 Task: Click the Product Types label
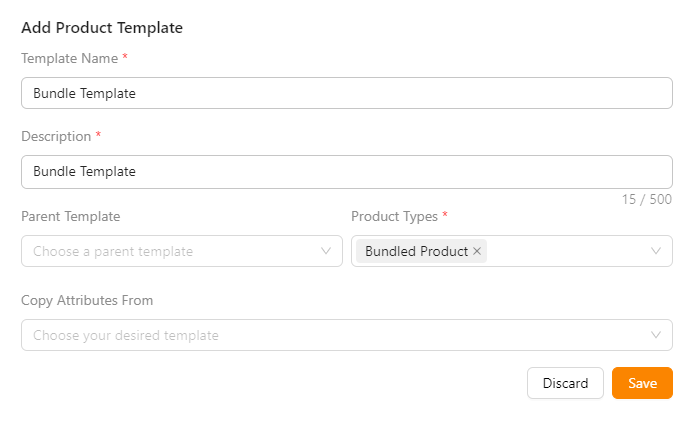[394, 216]
